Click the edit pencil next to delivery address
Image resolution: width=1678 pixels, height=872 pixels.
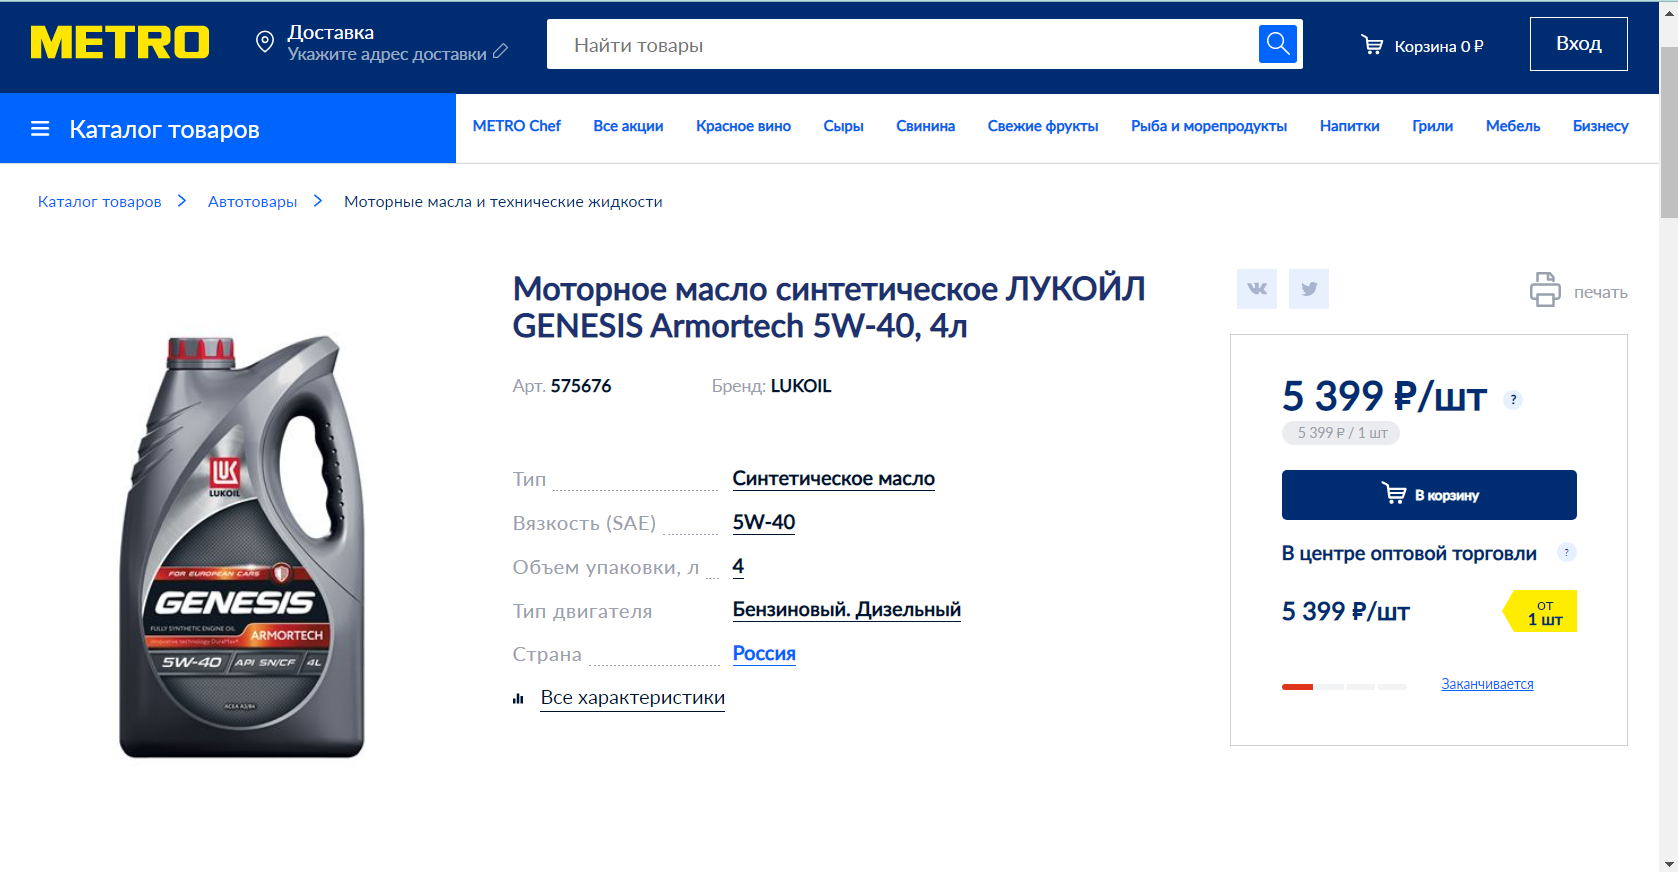(501, 51)
